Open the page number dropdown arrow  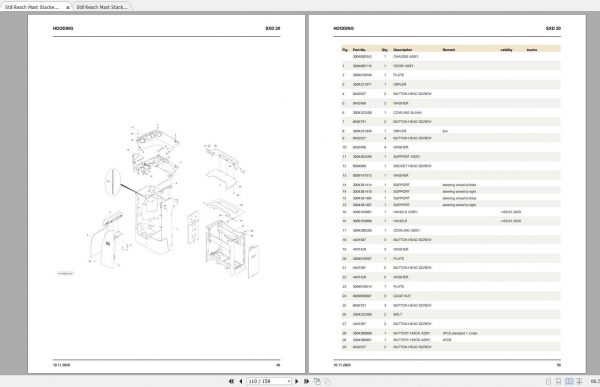coord(289,381)
